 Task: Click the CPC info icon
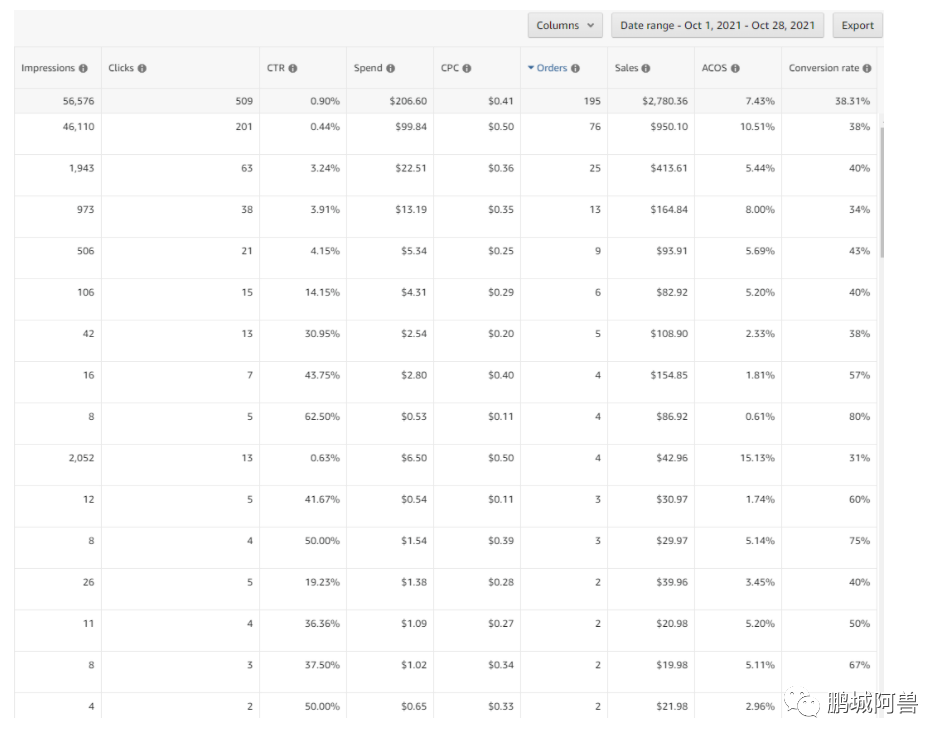pos(467,69)
